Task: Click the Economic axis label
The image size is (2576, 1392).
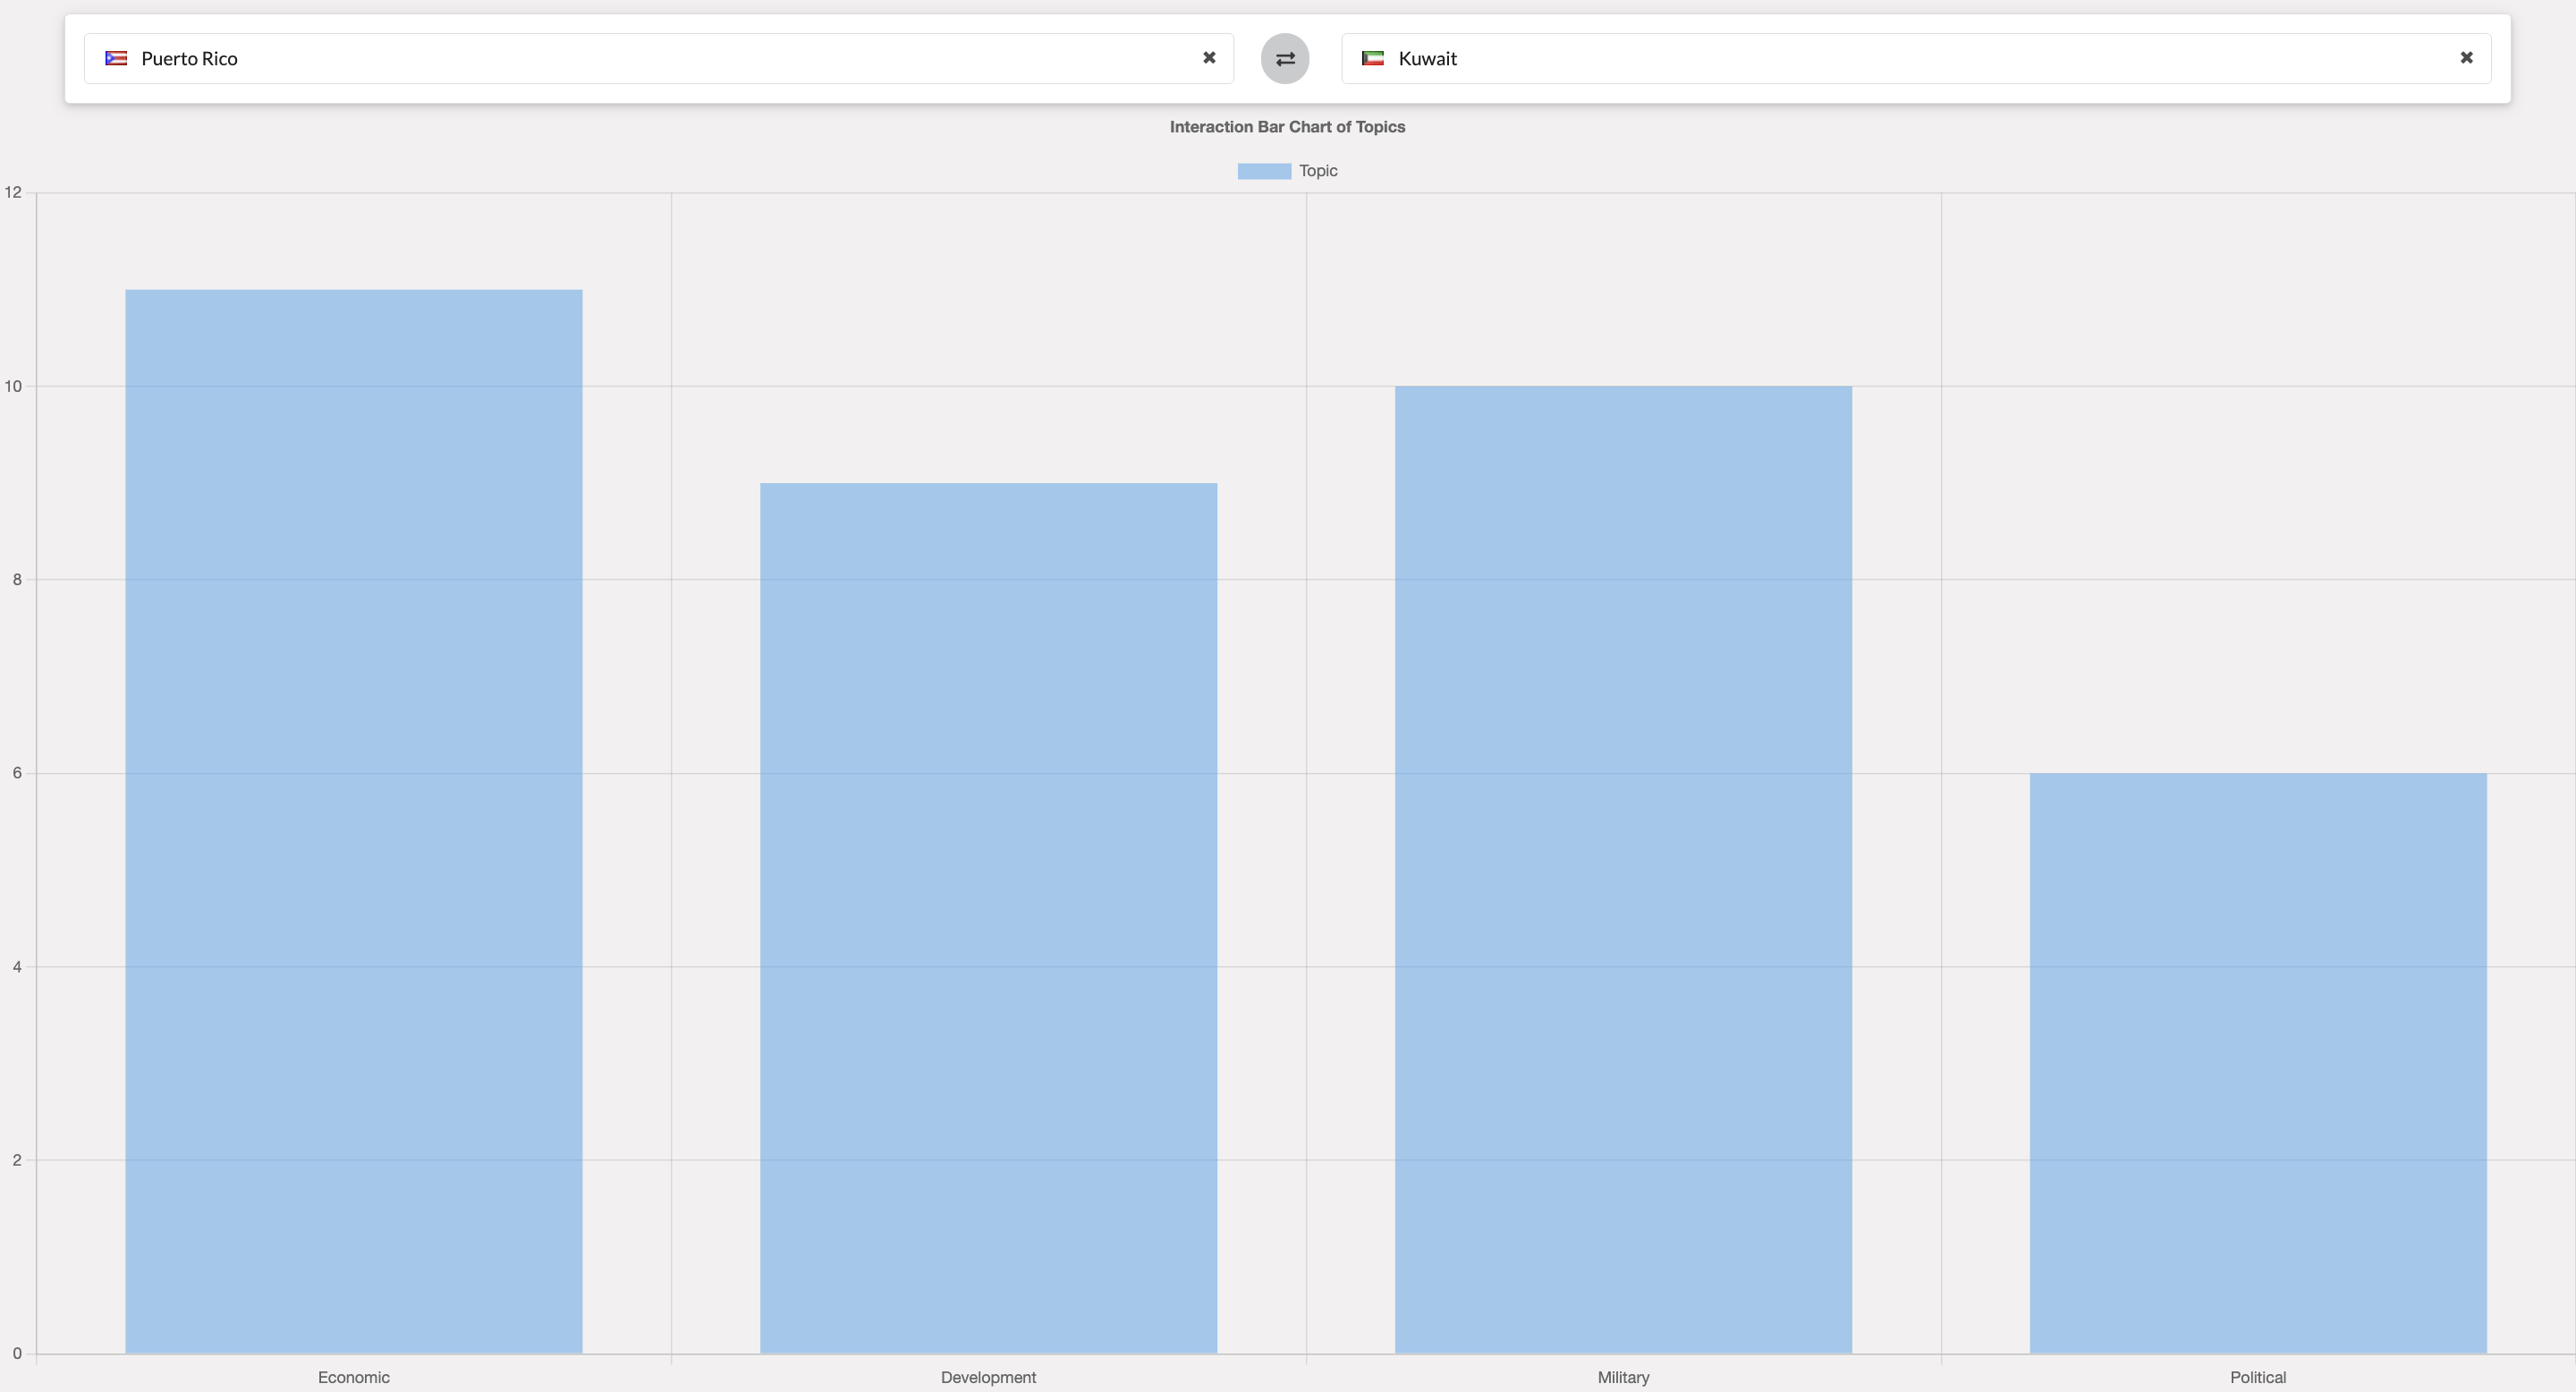Action: [x=354, y=1377]
